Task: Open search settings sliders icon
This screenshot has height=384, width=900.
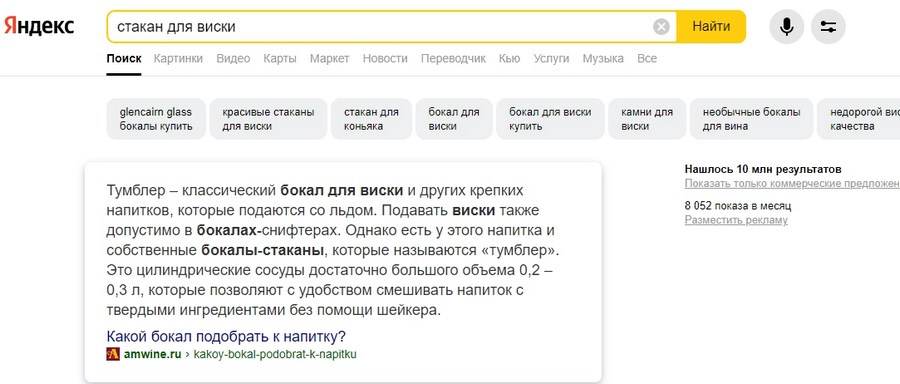Action: point(828,26)
